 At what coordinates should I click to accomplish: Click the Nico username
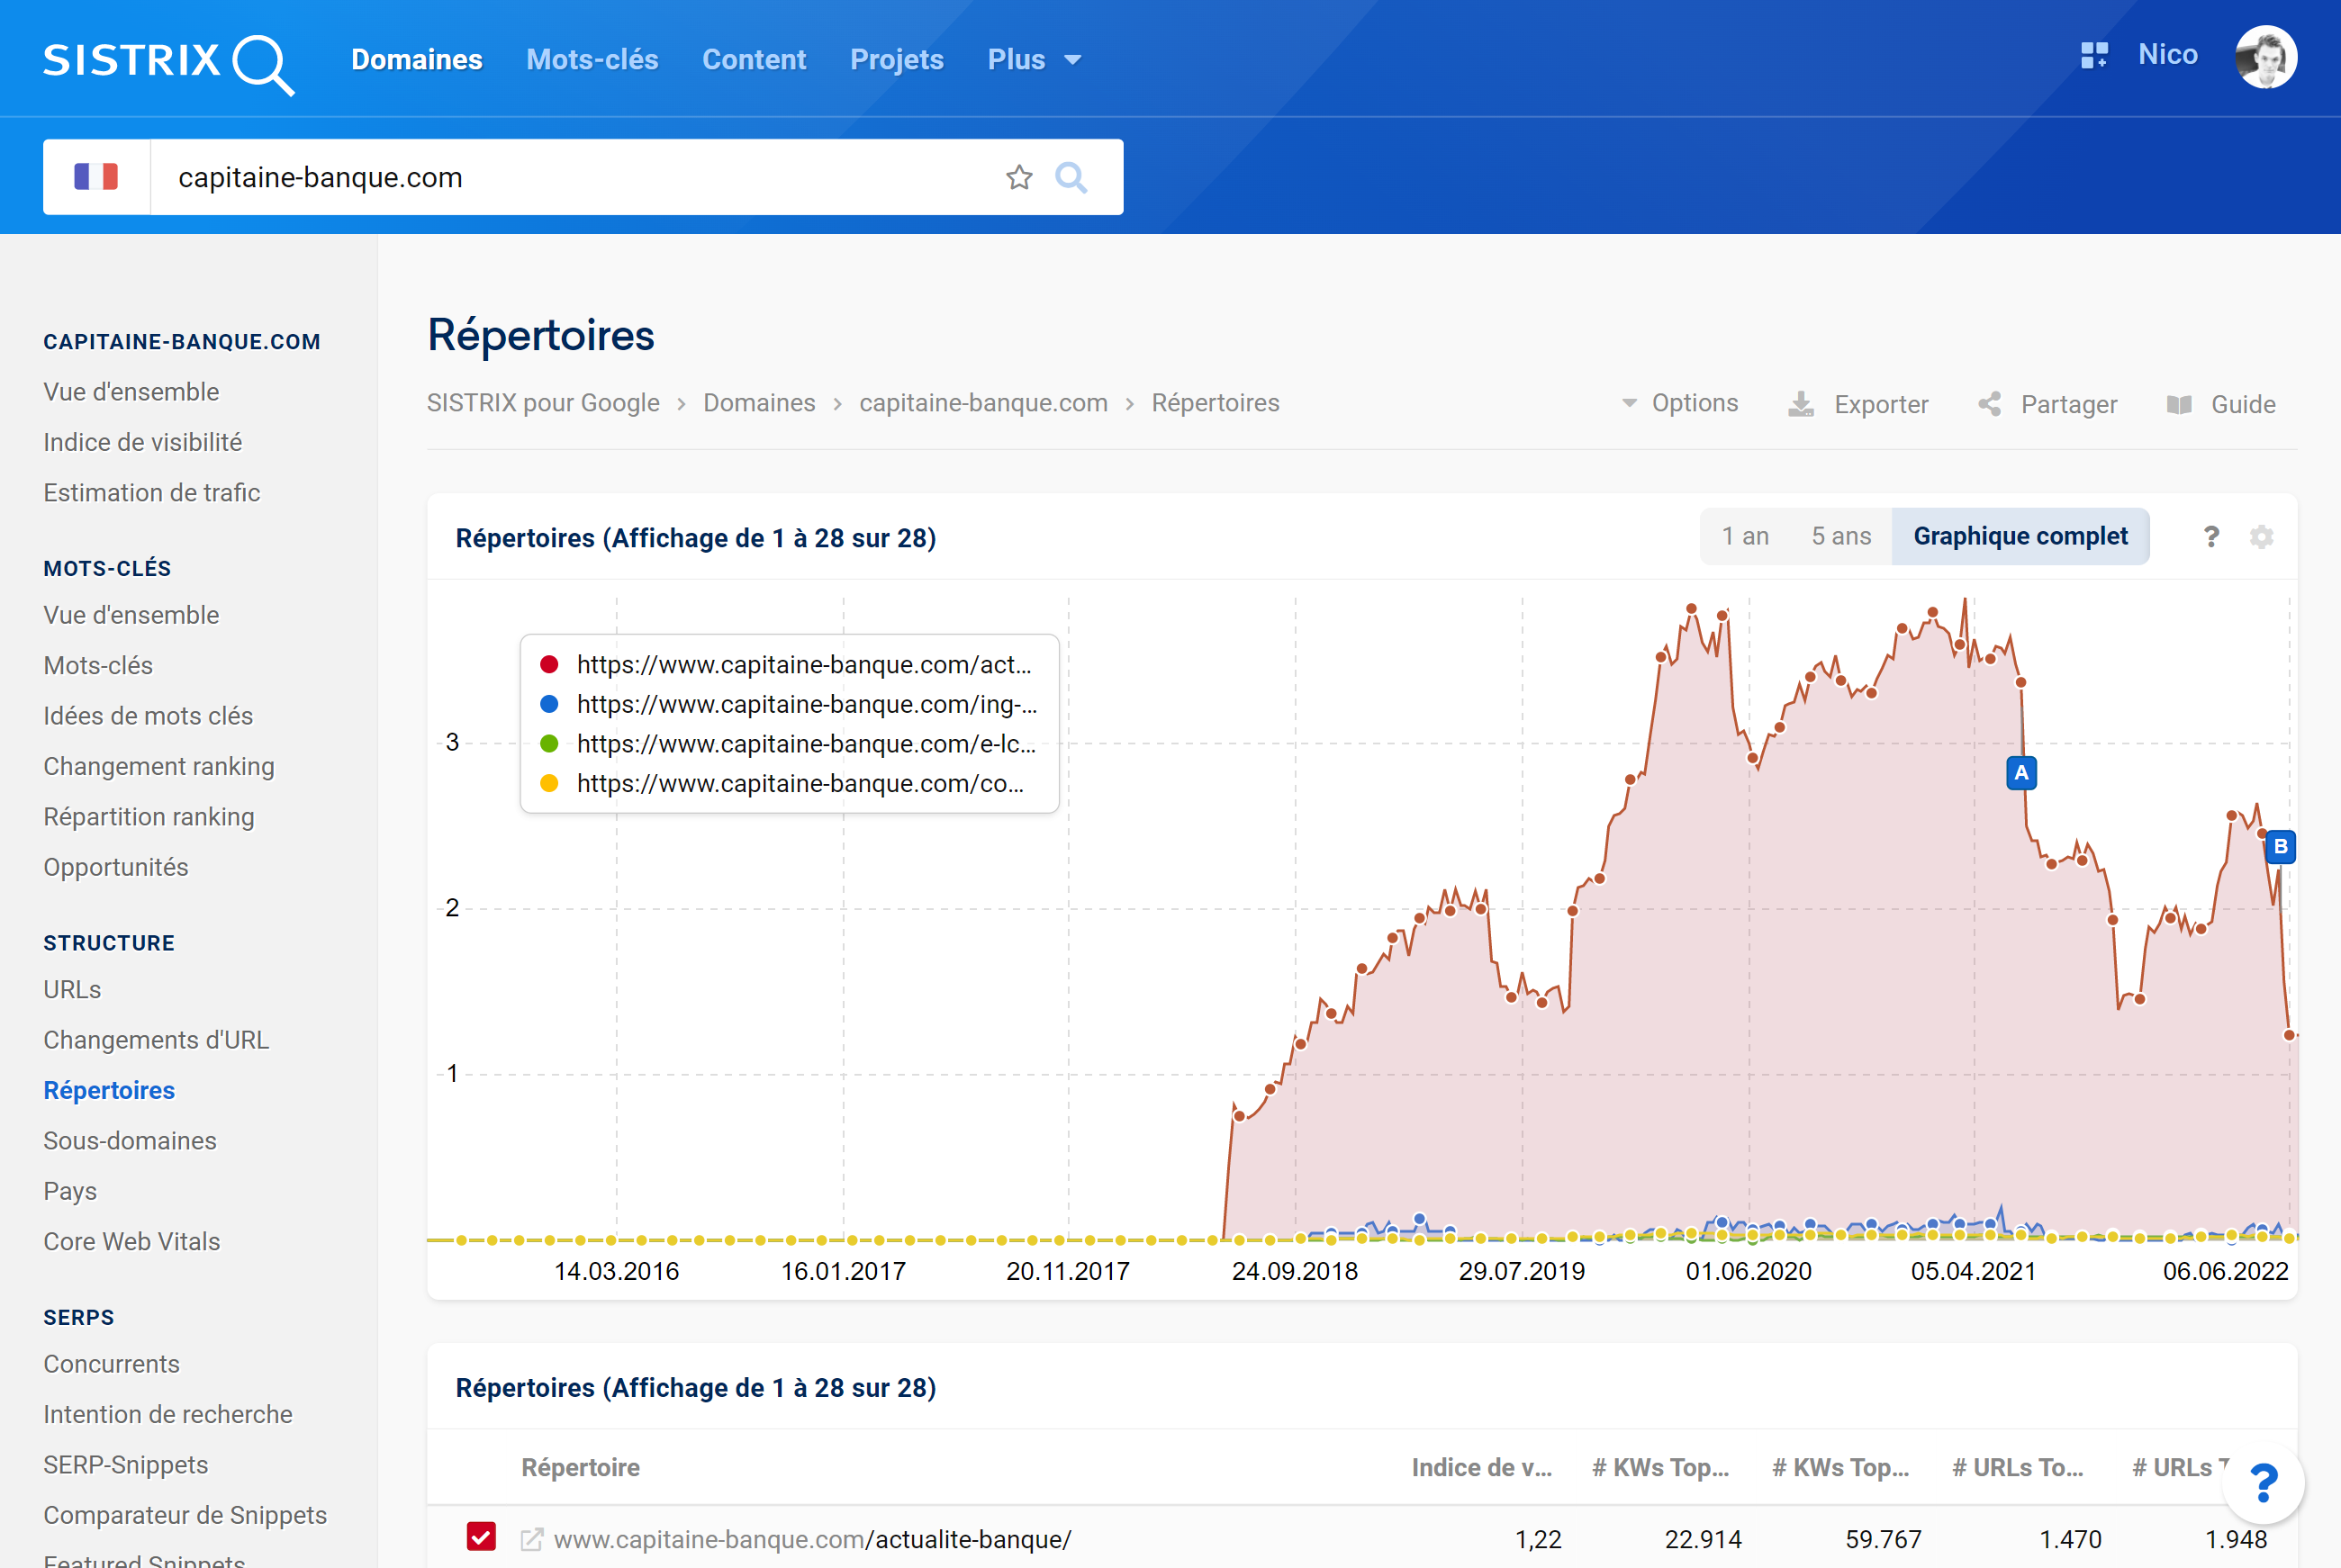2167,55
